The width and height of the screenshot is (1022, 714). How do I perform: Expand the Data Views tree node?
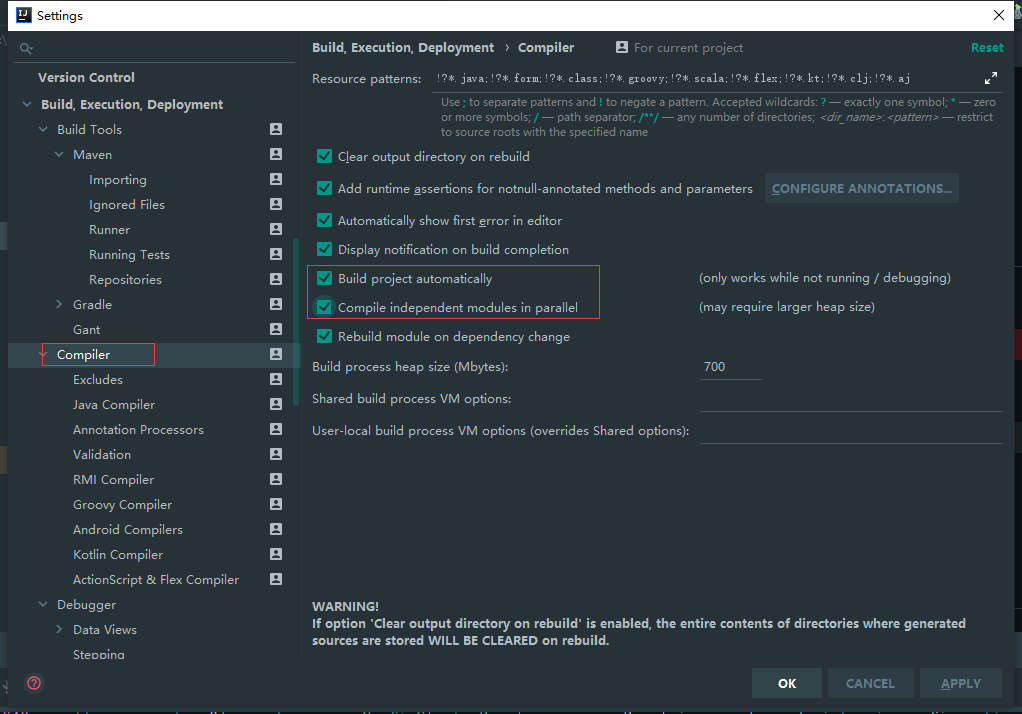point(59,629)
